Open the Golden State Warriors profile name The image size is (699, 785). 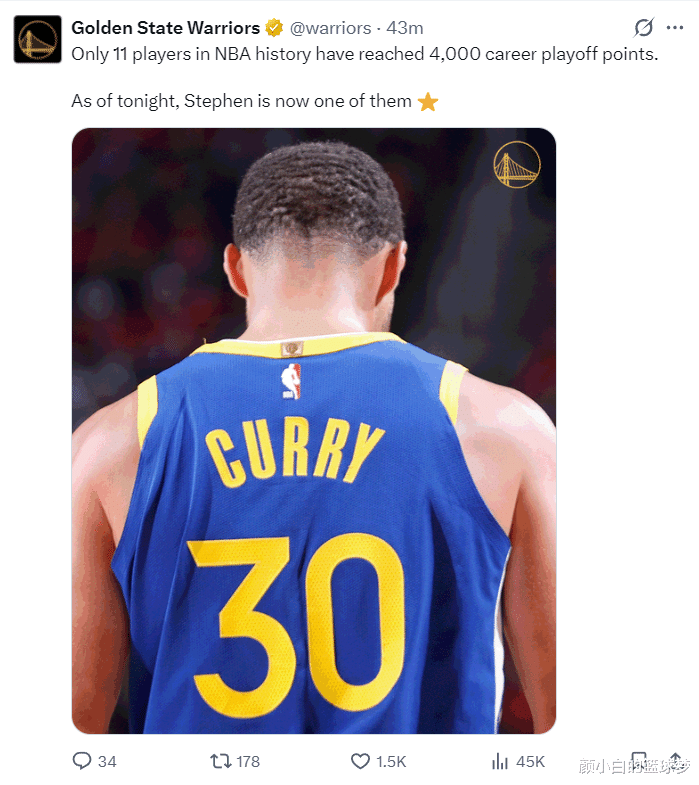[166, 28]
